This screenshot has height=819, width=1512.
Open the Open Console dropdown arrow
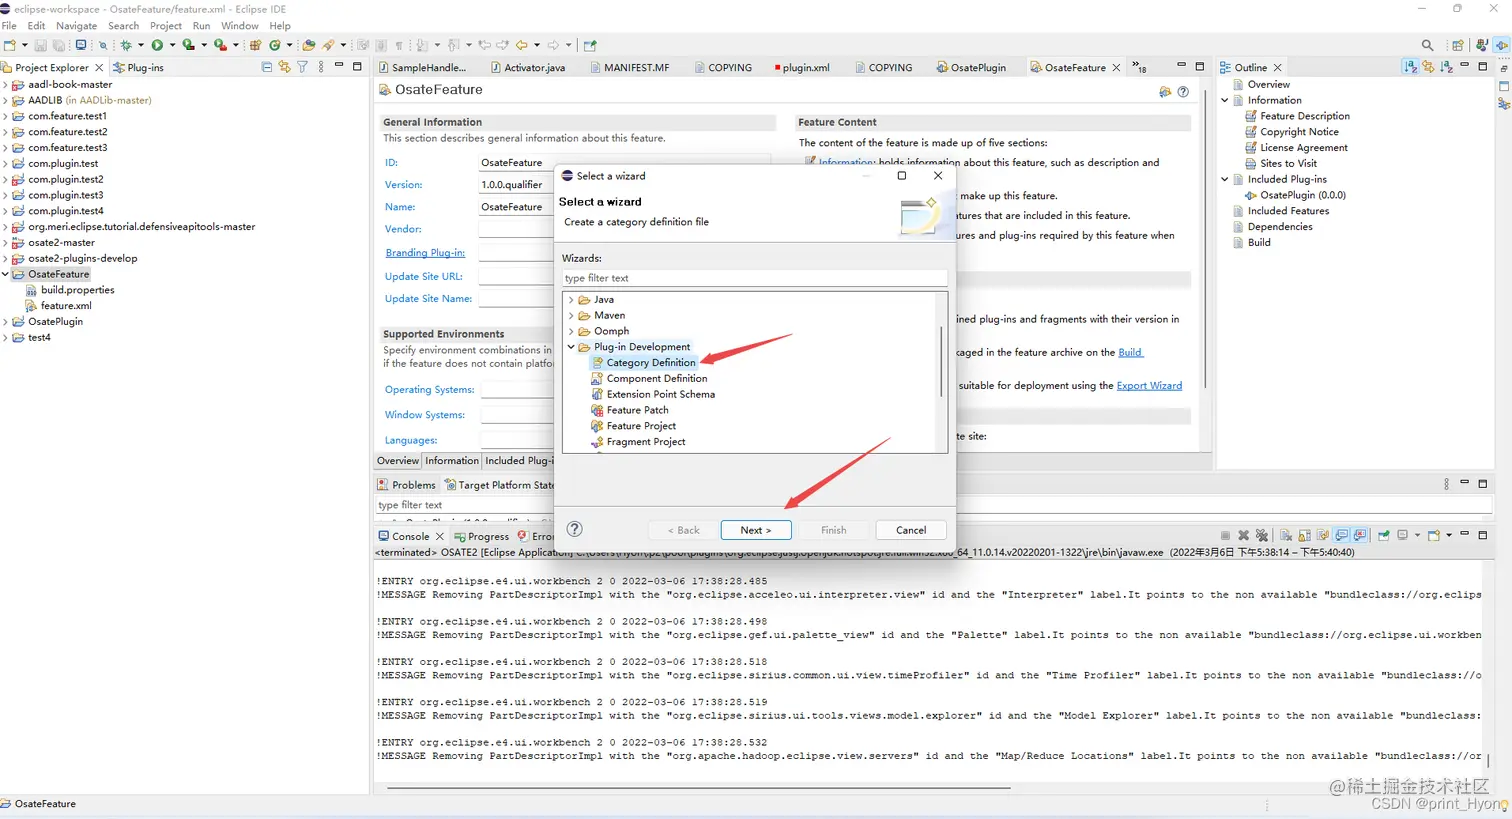tap(1449, 535)
